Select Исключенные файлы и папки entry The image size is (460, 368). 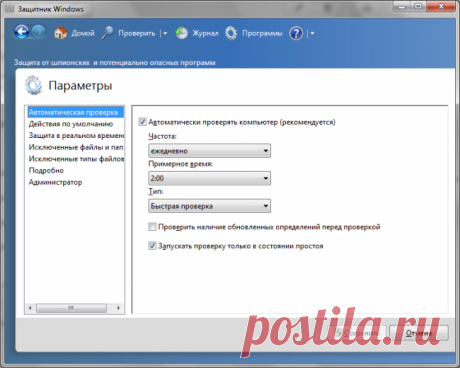click(x=76, y=147)
